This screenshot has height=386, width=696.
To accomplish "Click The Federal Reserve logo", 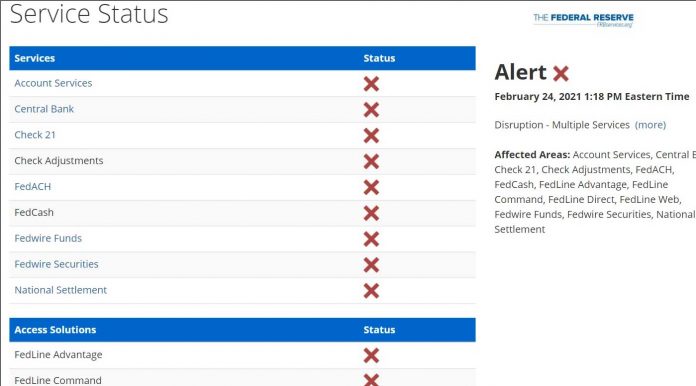I will coord(583,20).
